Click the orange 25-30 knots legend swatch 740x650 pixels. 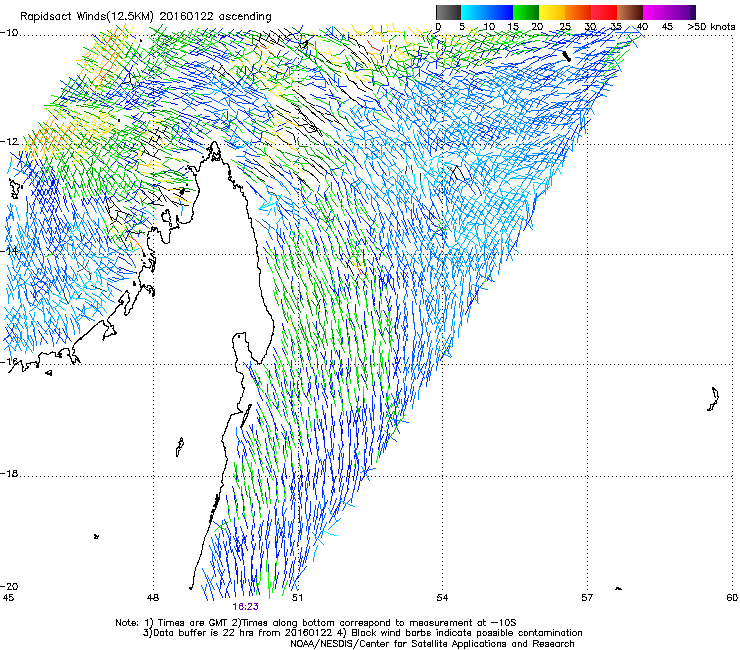tap(578, 12)
